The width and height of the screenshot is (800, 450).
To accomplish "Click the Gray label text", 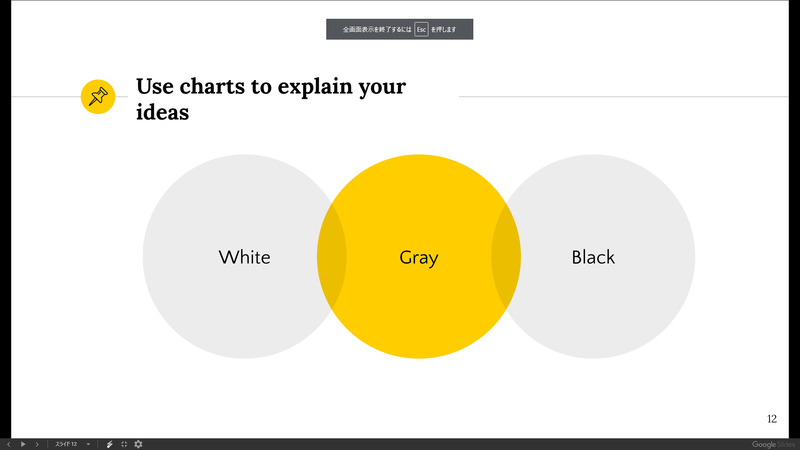I will 418,258.
